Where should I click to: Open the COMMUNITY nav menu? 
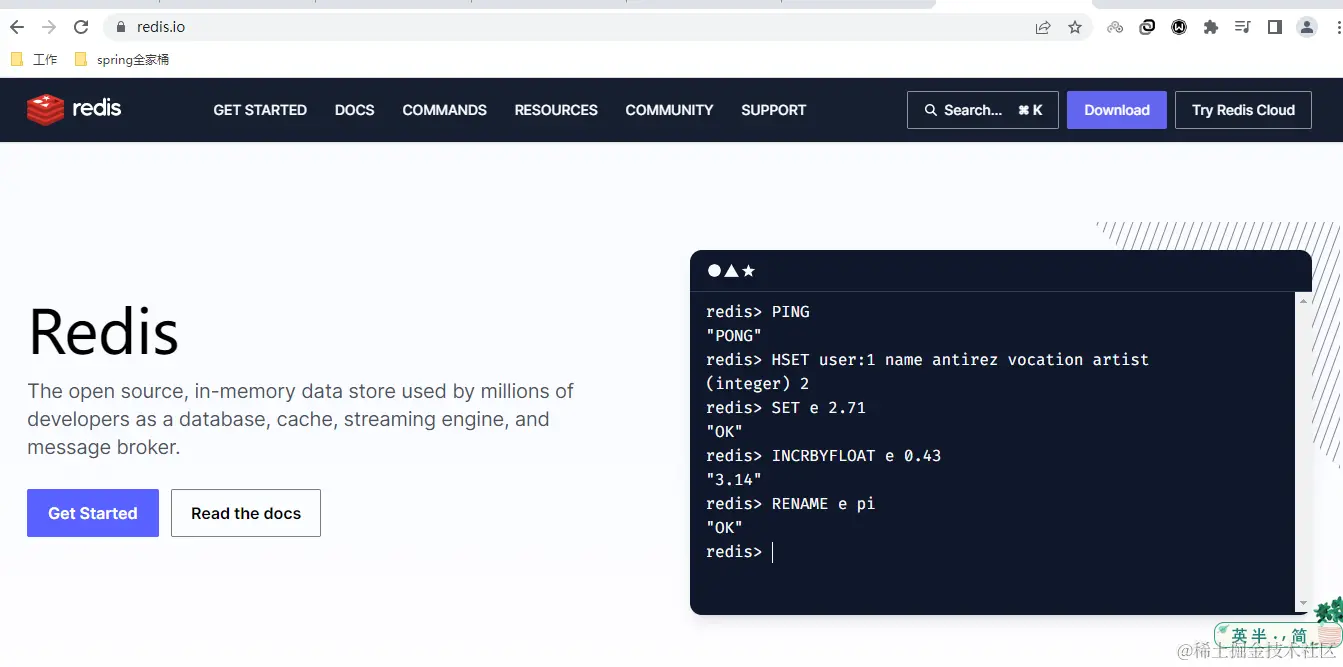669,110
